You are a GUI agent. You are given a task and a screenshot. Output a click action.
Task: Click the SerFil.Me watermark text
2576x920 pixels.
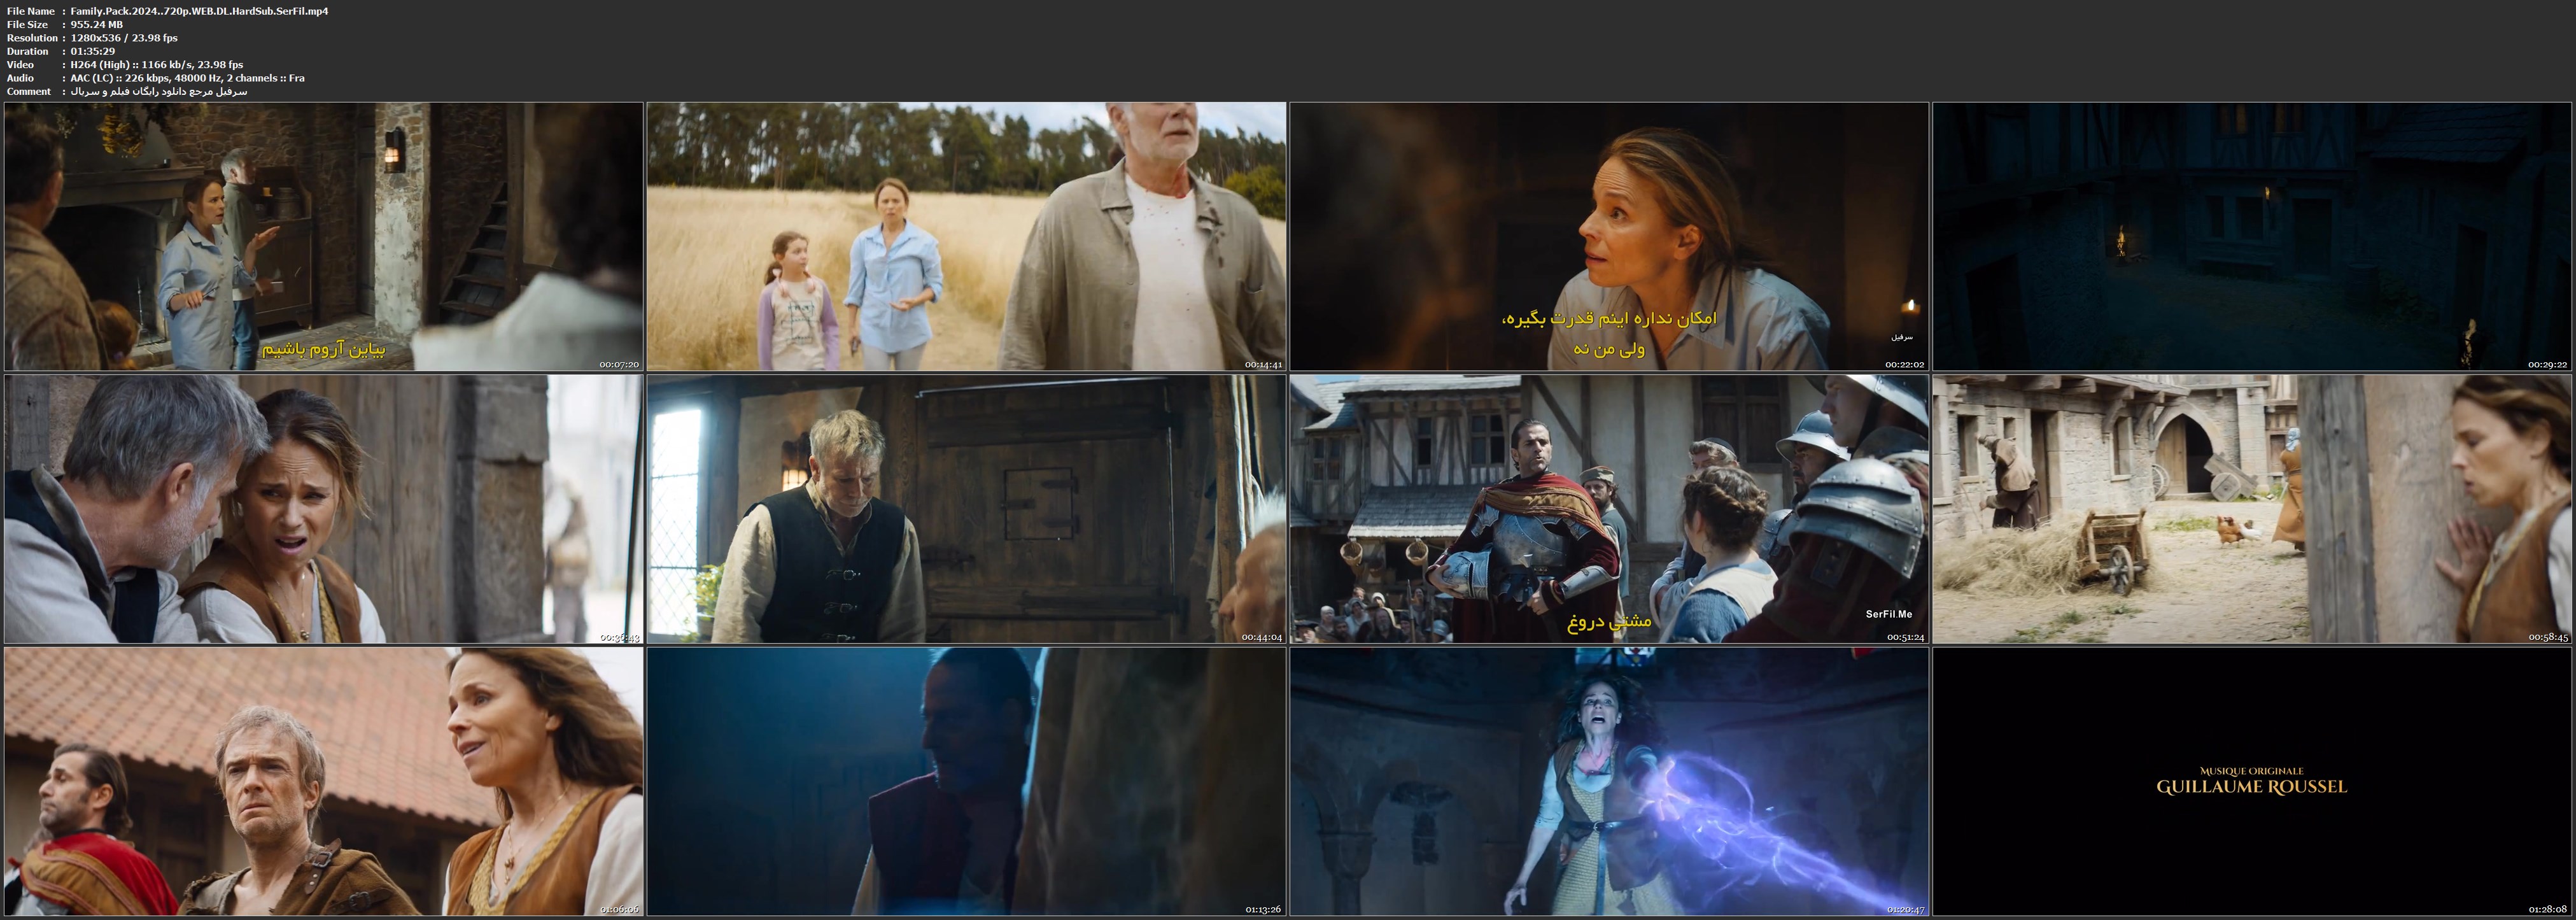point(1888,614)
